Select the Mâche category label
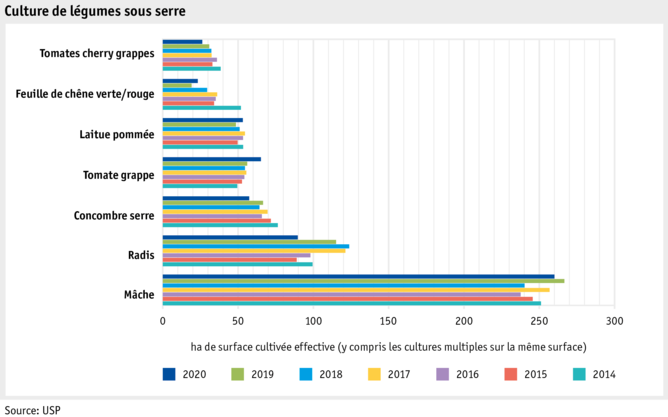The image size is (668, 417). (138, 295)
